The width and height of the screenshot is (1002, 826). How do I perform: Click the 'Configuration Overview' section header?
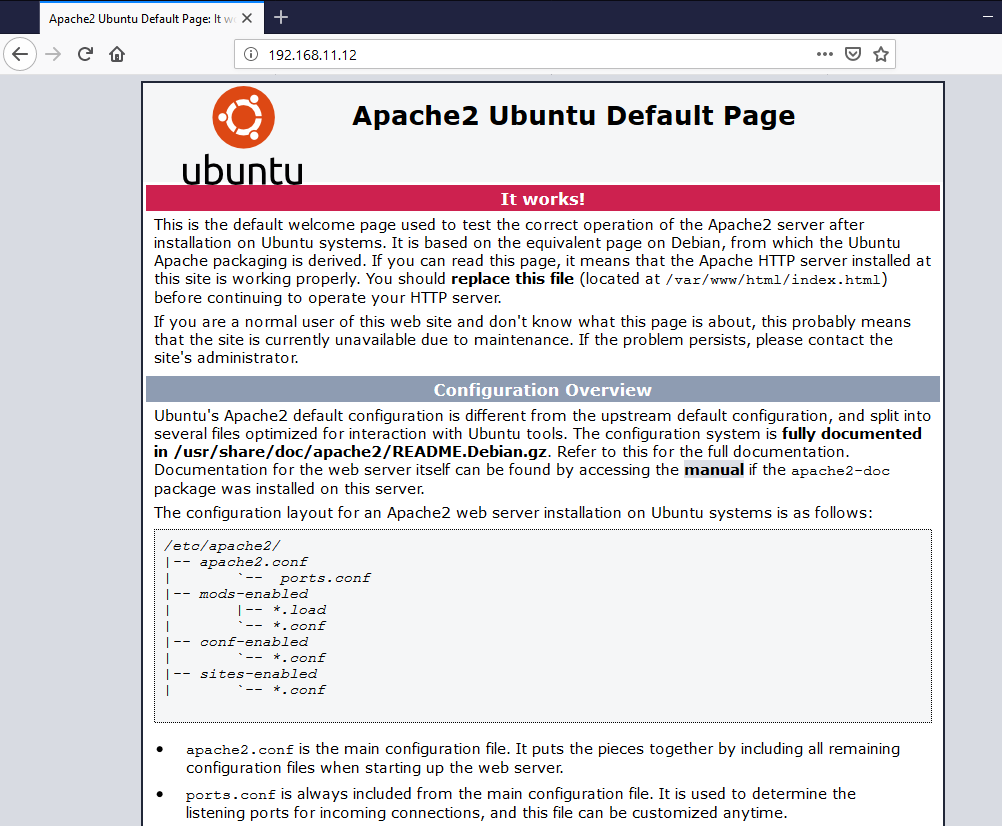tap(542, 390)
